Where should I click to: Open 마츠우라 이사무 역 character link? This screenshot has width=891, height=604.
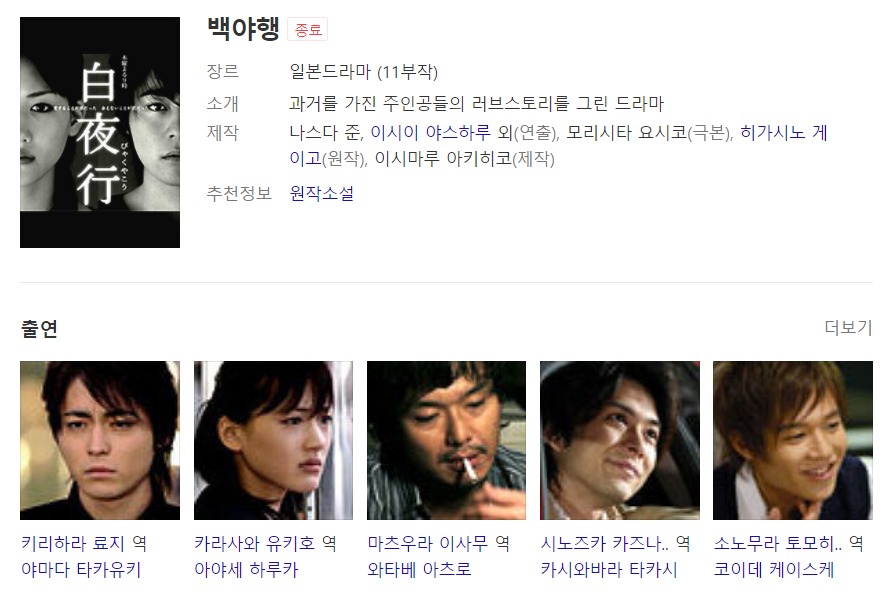pos(439,543)
